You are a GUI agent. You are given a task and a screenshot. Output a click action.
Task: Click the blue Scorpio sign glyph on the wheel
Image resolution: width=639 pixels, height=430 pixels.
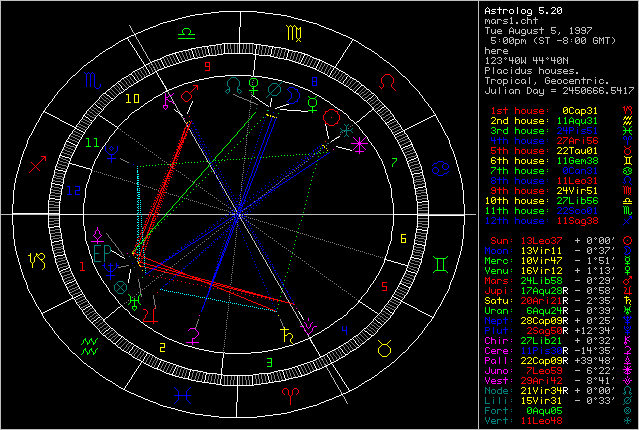coord(93,80)
